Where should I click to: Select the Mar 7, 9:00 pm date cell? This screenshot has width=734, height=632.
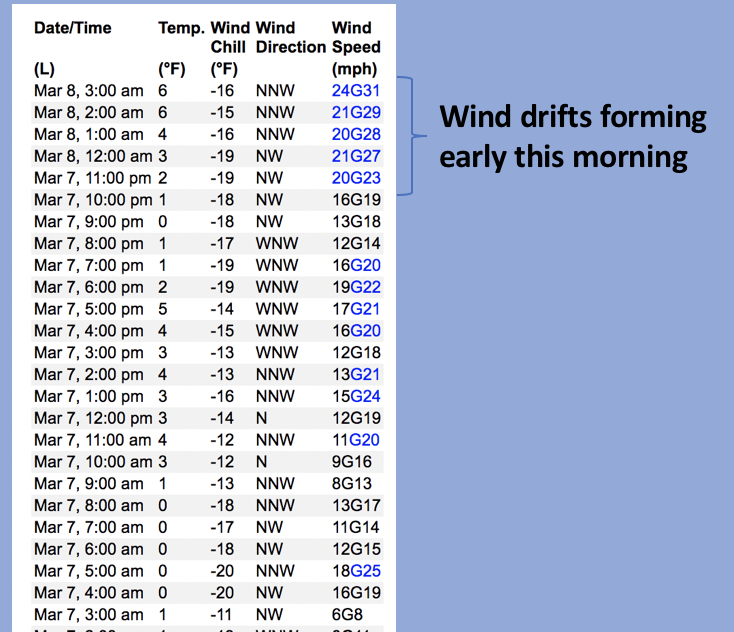pos(88,222)
